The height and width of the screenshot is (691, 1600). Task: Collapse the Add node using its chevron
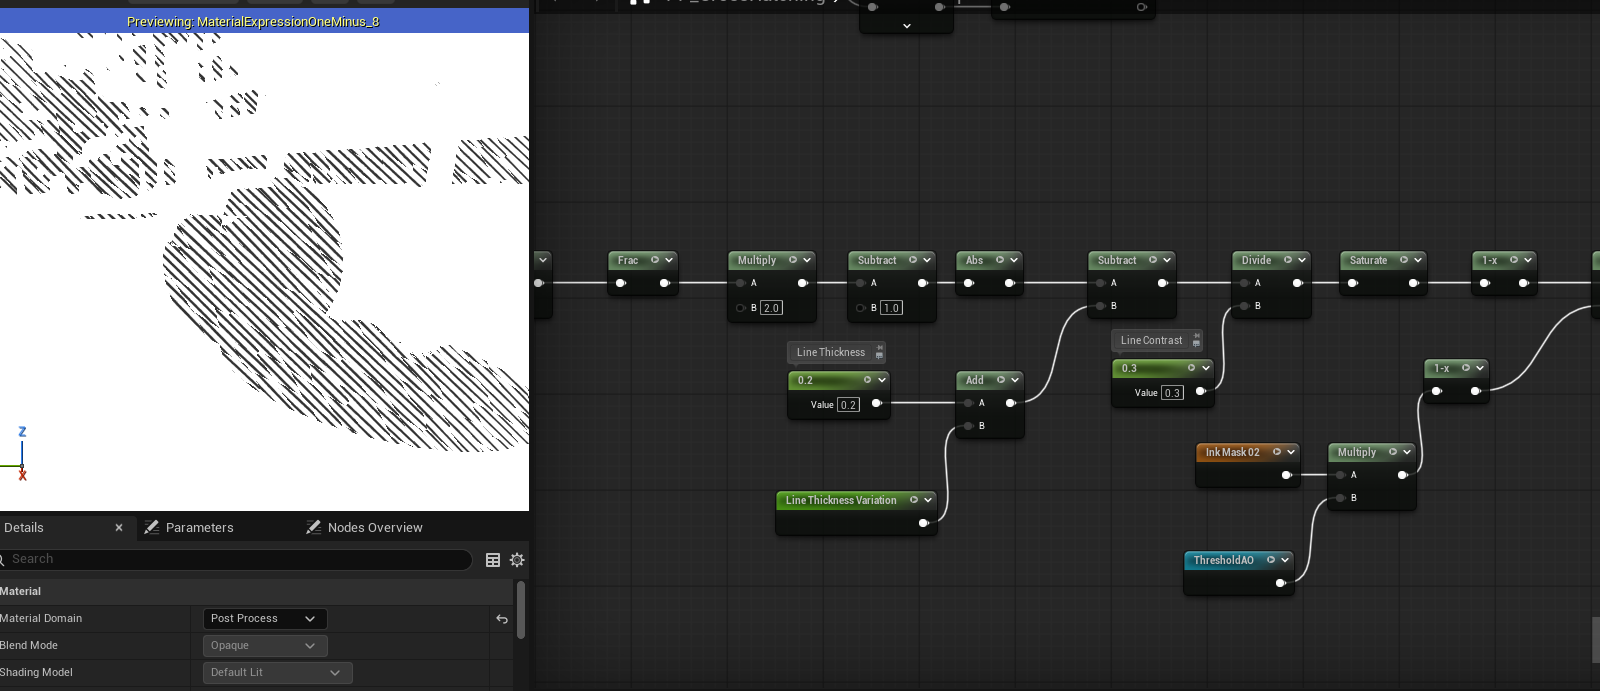point(1015,380)
